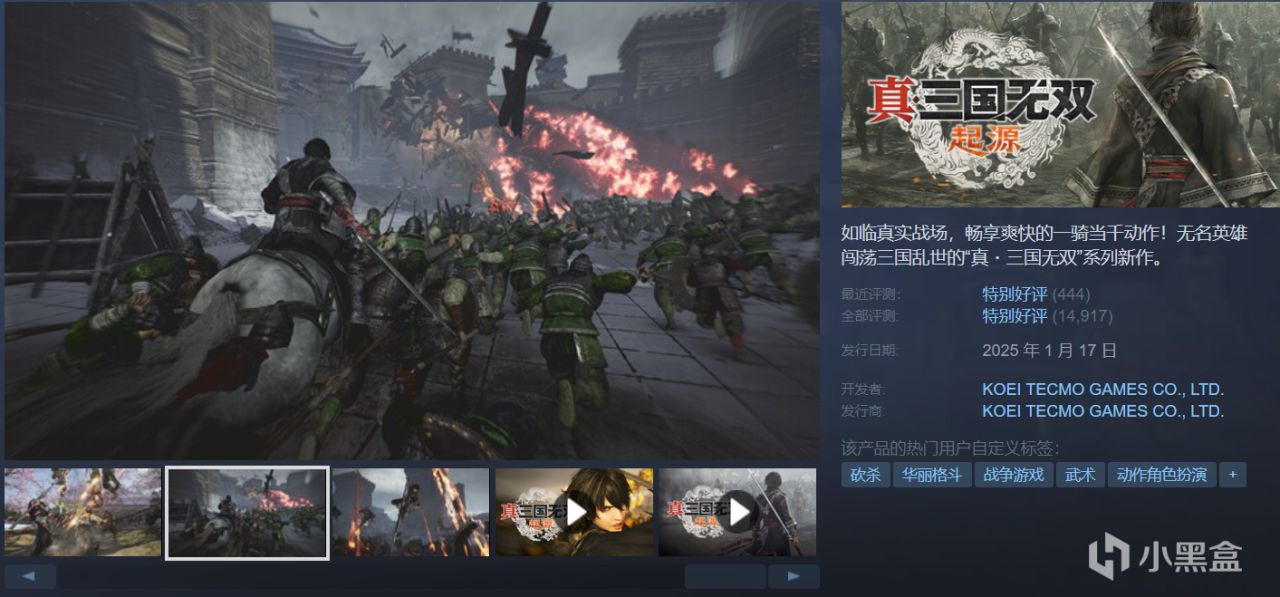
Task: Select the third thumbnail with fiery spear
Action: coord(410,512)
